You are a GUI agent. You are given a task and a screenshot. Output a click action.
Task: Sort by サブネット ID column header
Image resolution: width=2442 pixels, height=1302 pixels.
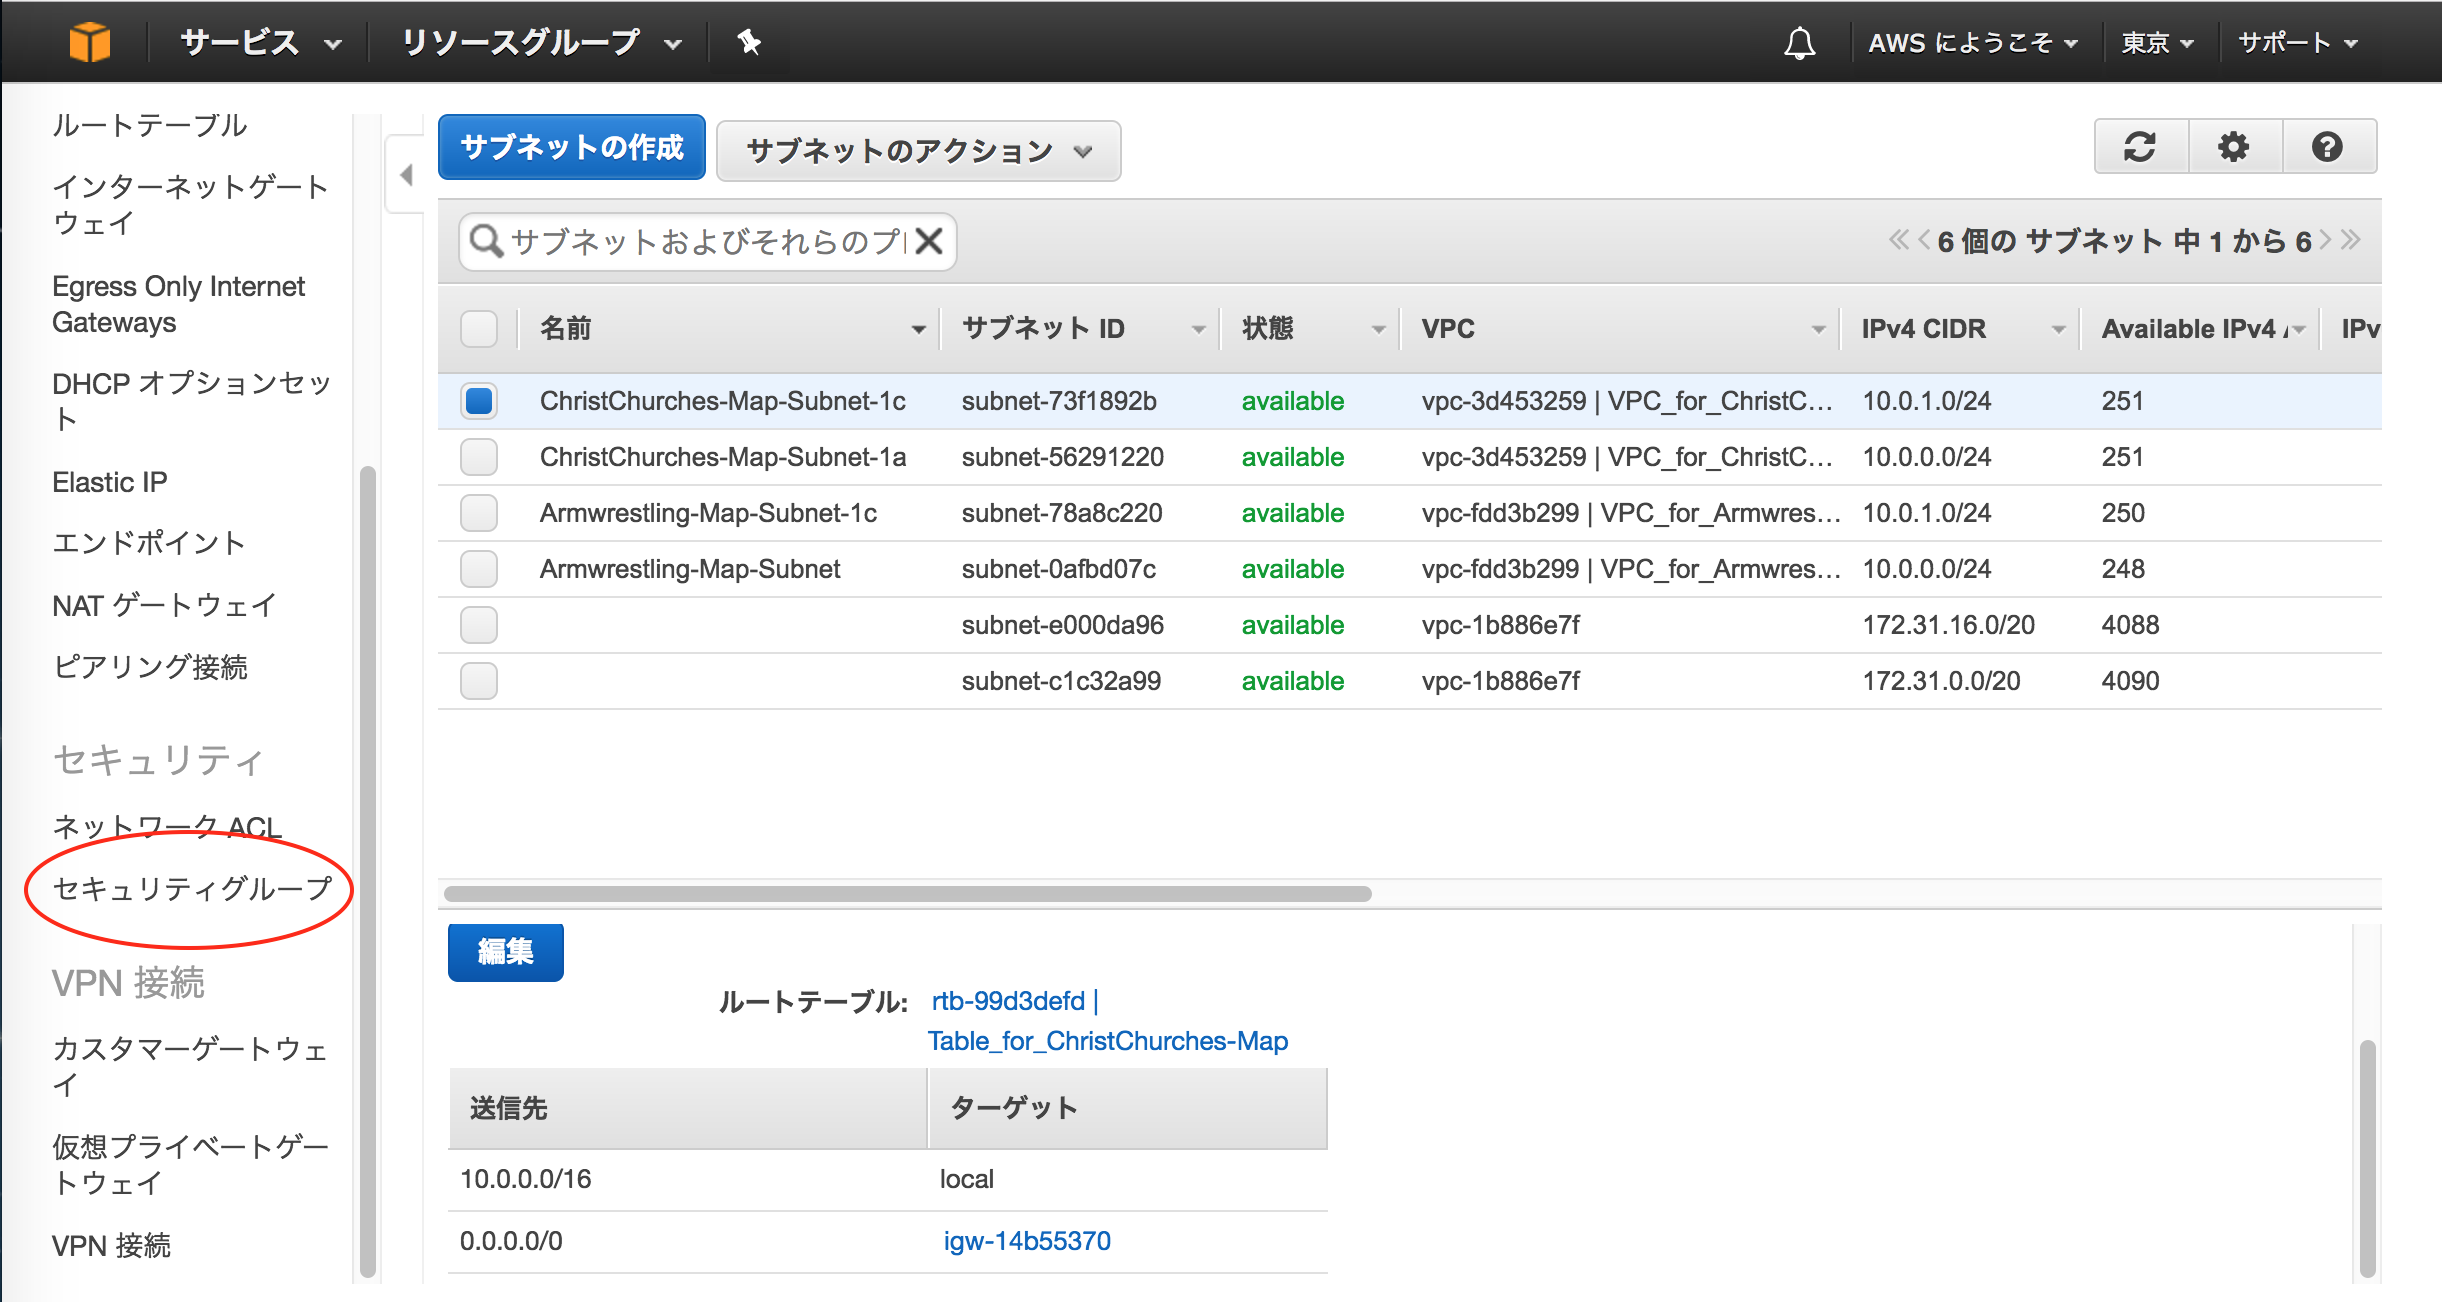(x=1082, y=329)
